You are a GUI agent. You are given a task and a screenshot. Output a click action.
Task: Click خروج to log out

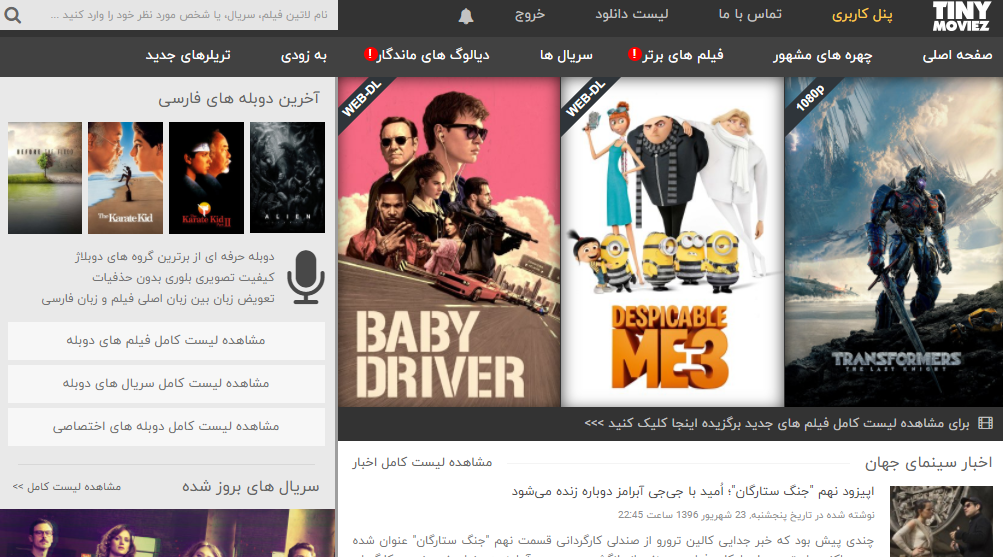click(530, 15)
